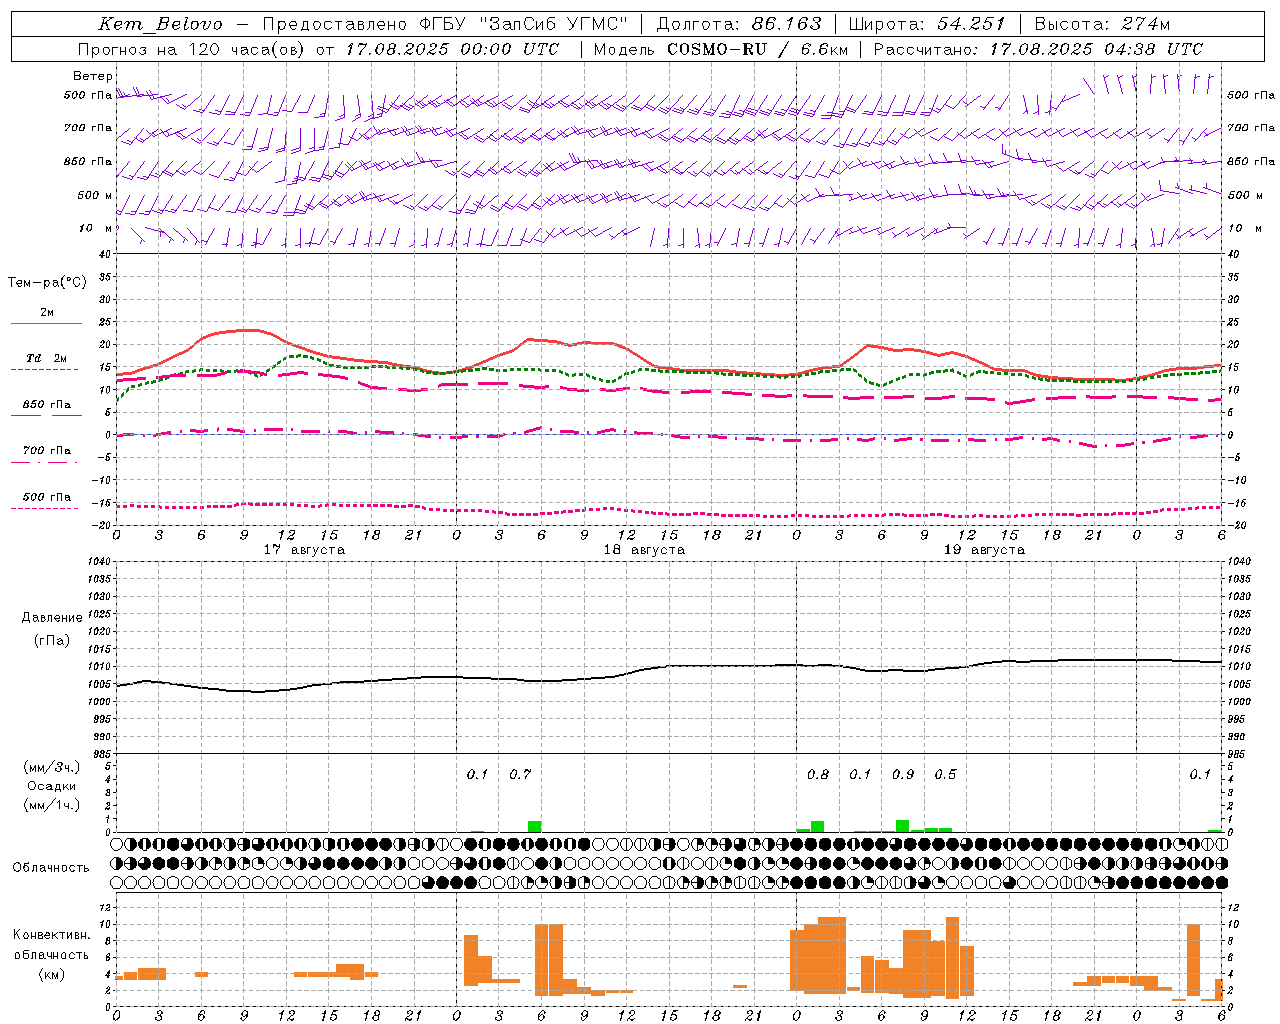This screenshot has width=1280, height=1024.
Task: Click the green precipitation bar under 0.9
Action: point(903,826)
